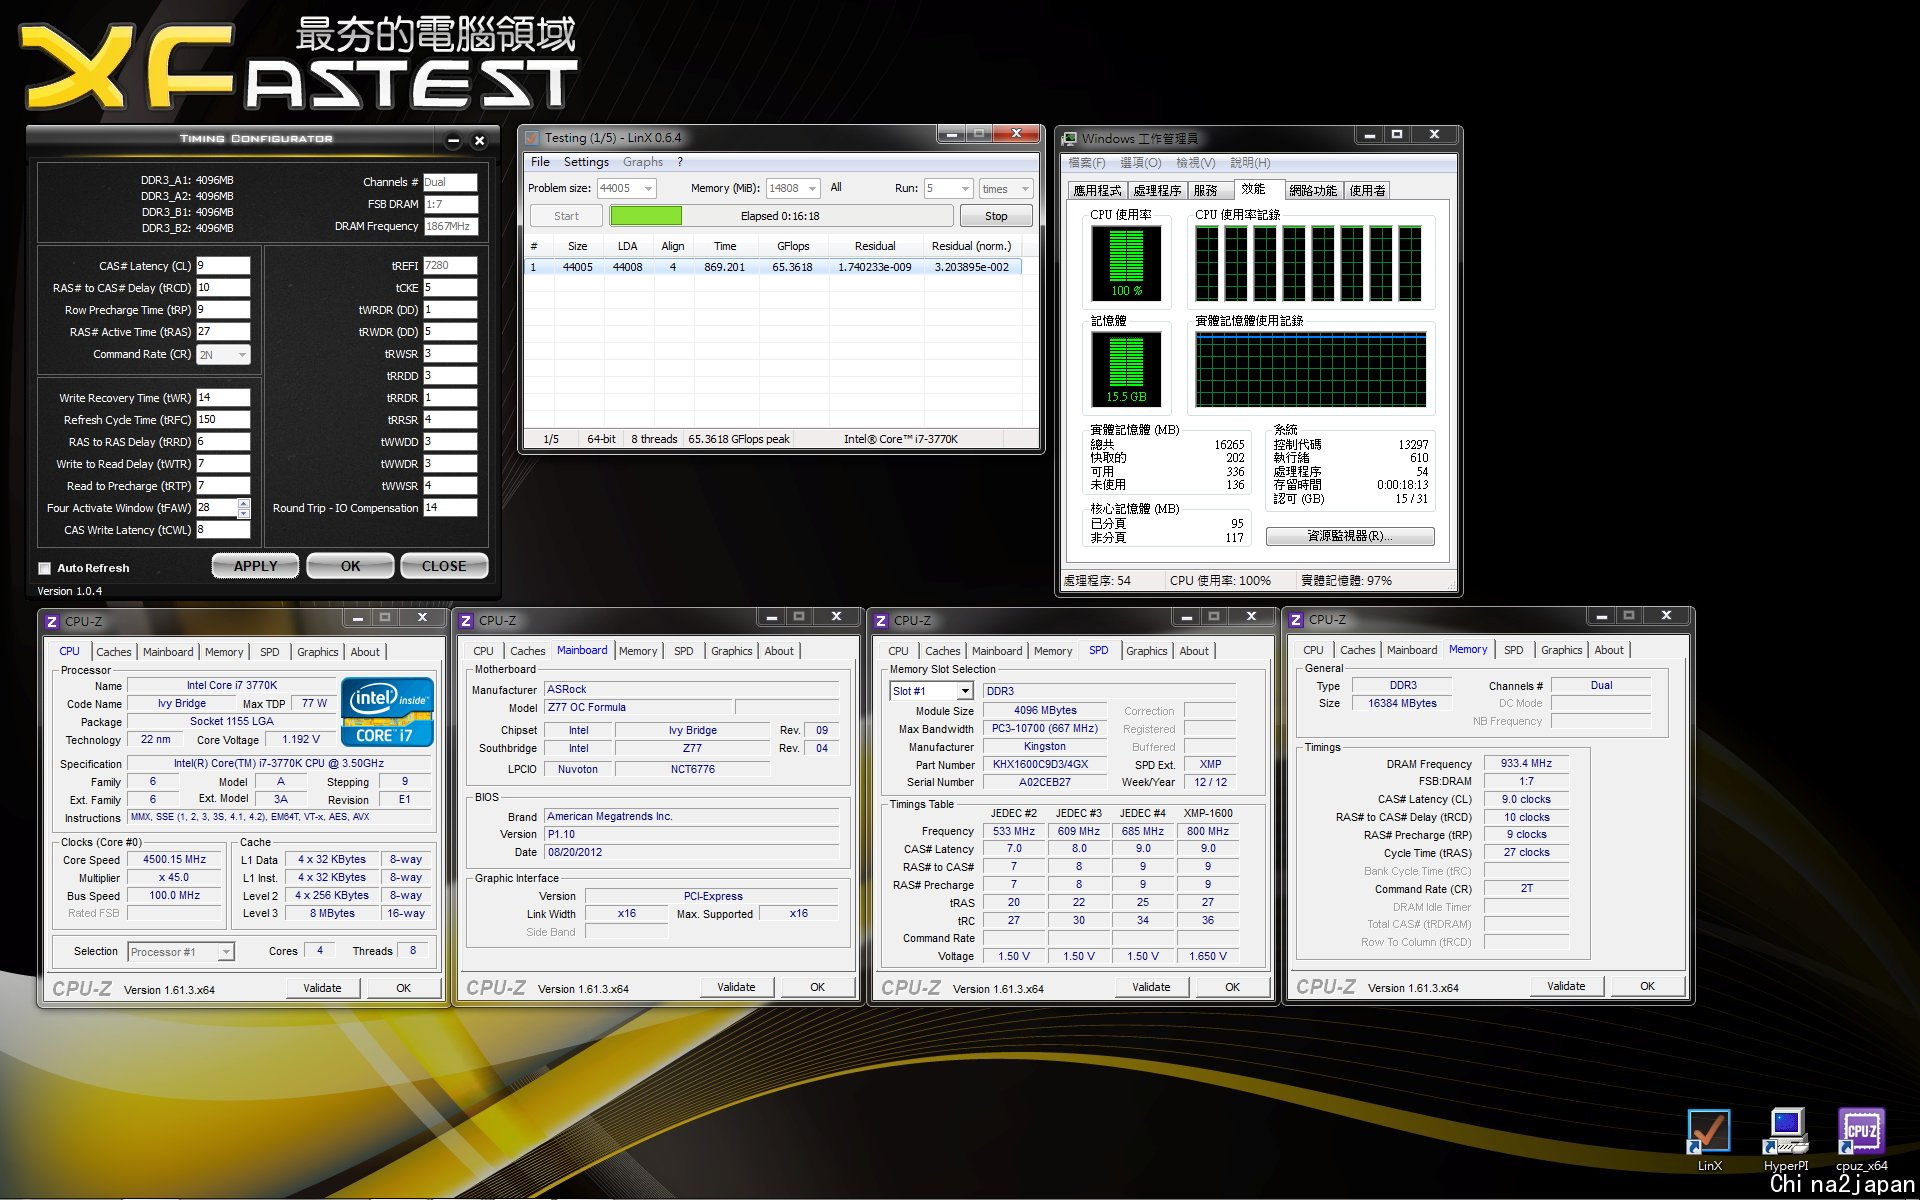The image size is (1920, 1200).
Task: Enable the Auto Refresh checkbox
Action: [x=44, y=568]
